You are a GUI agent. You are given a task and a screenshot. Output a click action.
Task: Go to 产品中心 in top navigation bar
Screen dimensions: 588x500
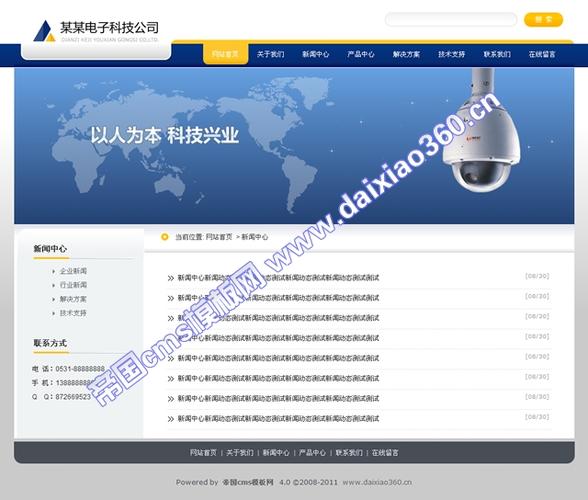(x=361, y=54)
